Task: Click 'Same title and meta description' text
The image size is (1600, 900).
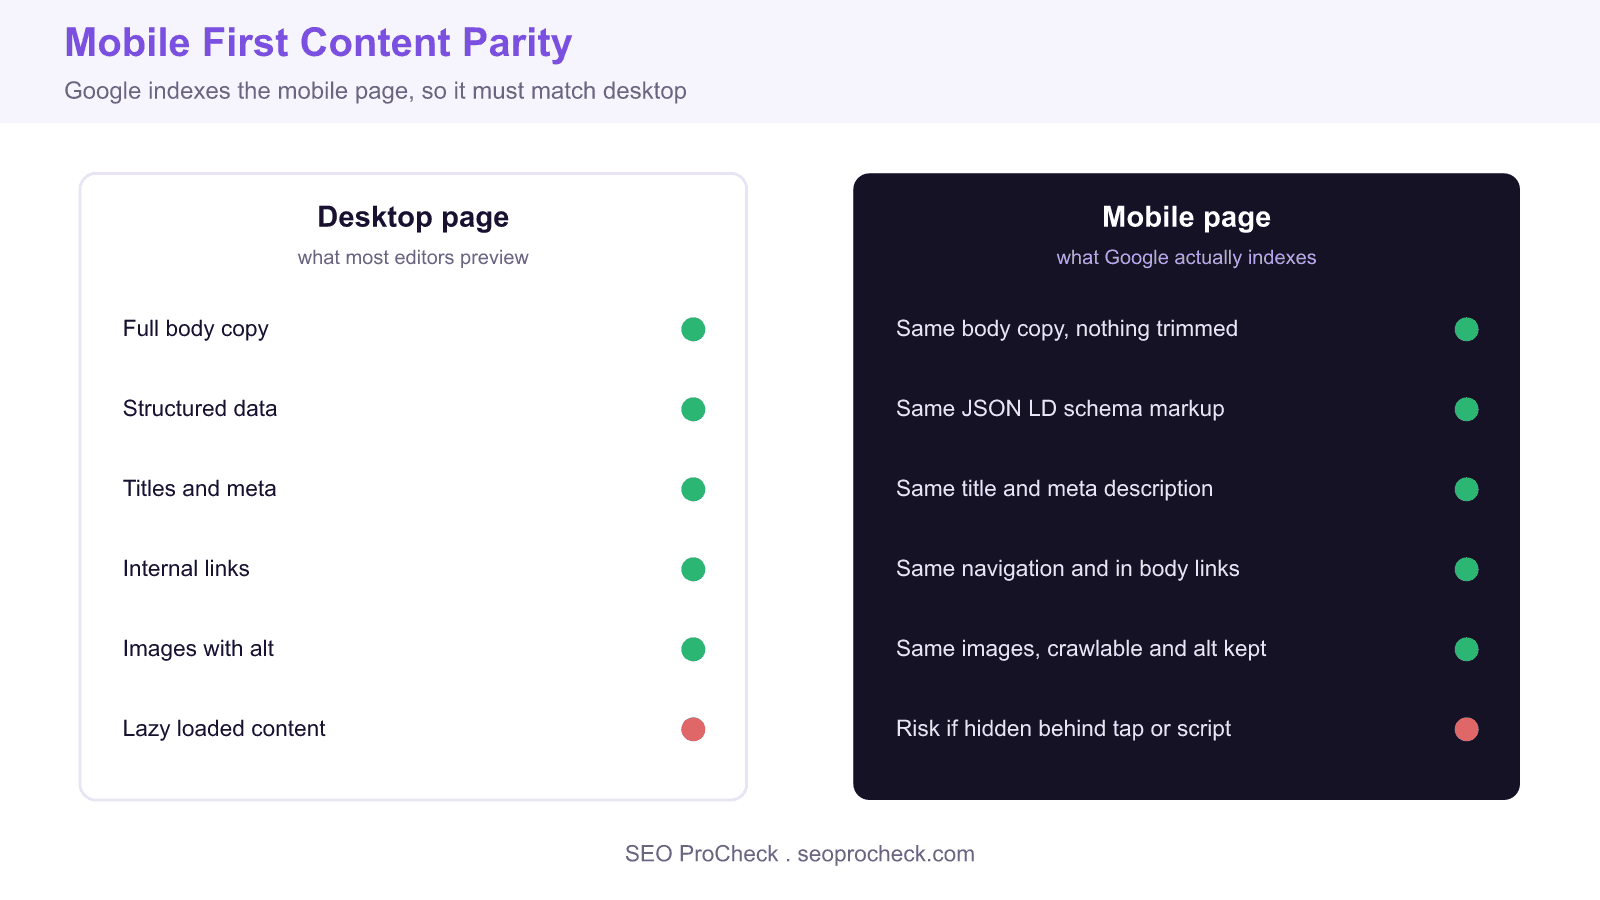Action: [x=1054, y=489]
